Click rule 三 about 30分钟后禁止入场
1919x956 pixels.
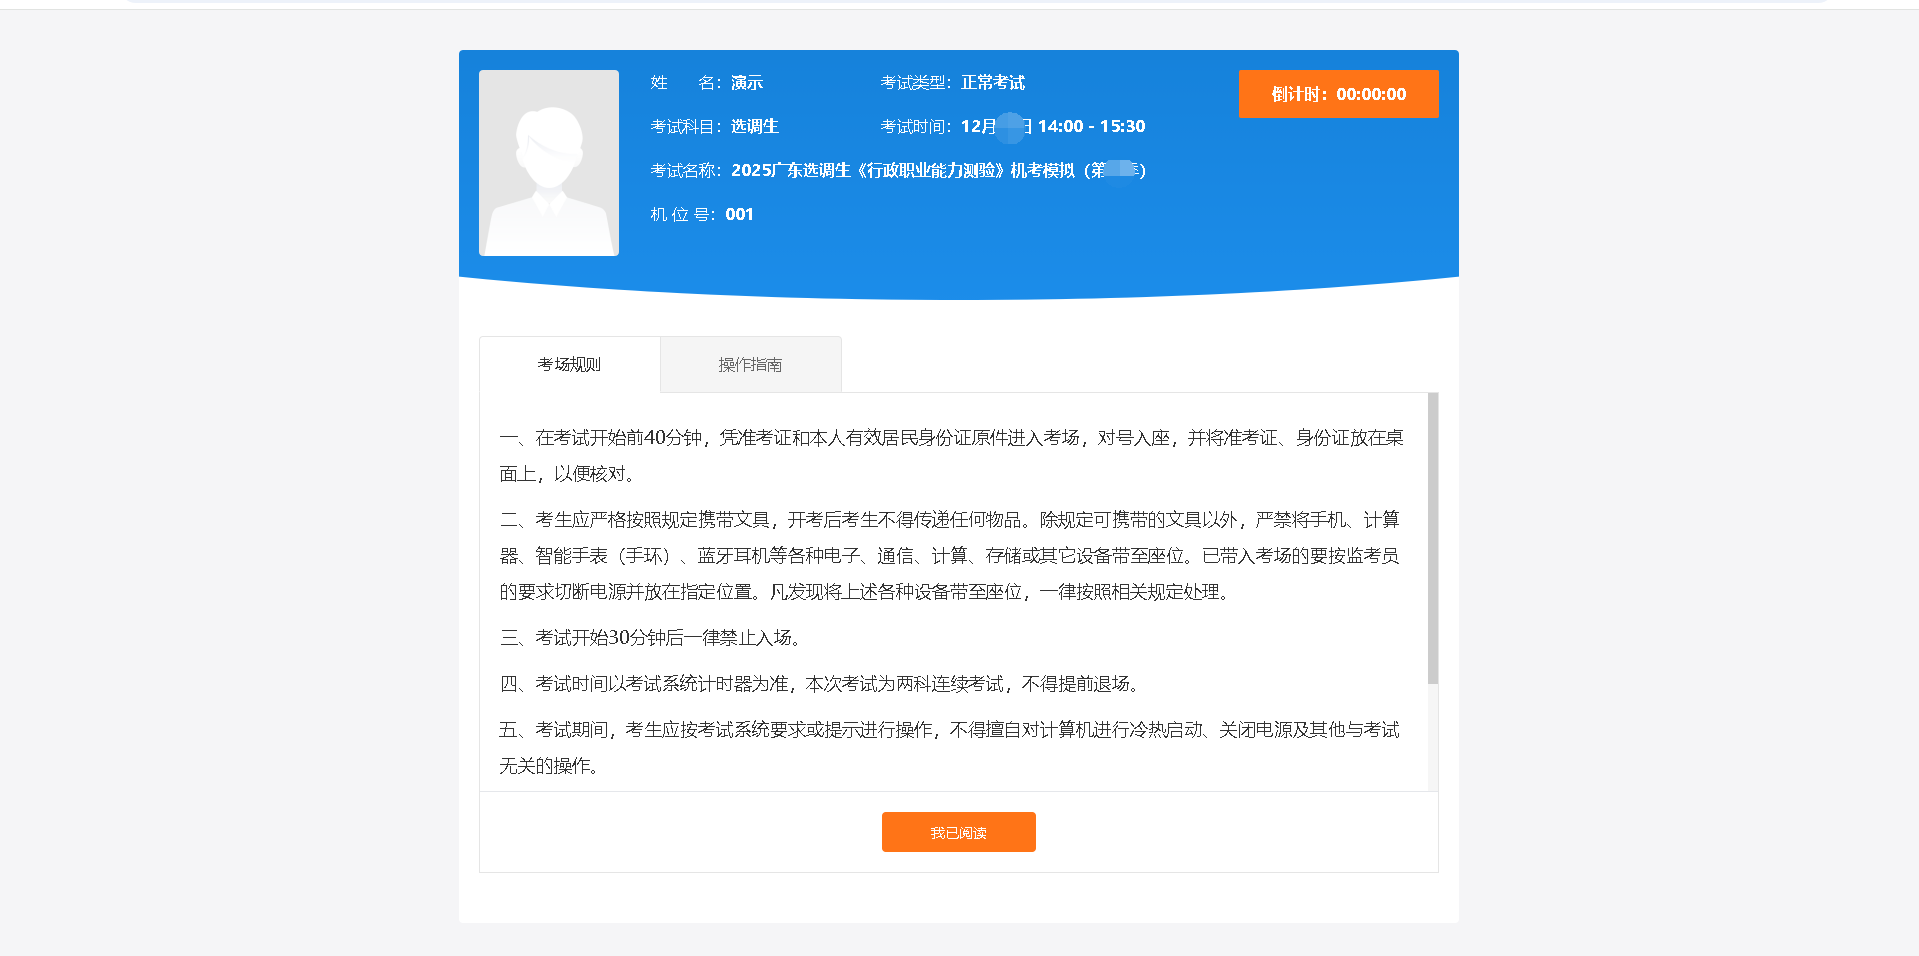tap(651, 638)
